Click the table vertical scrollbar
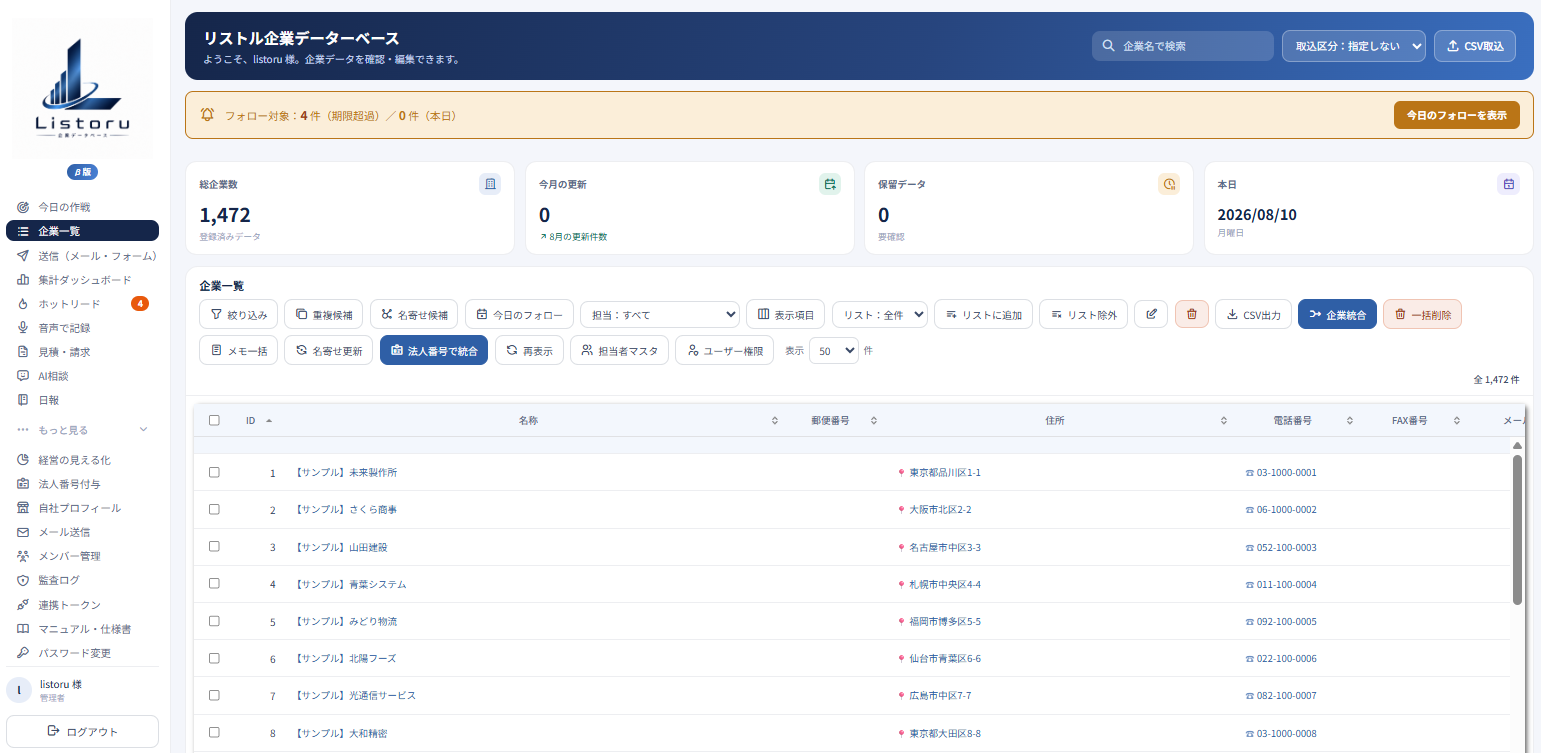1541x753 pixels. pos(1517,530)
